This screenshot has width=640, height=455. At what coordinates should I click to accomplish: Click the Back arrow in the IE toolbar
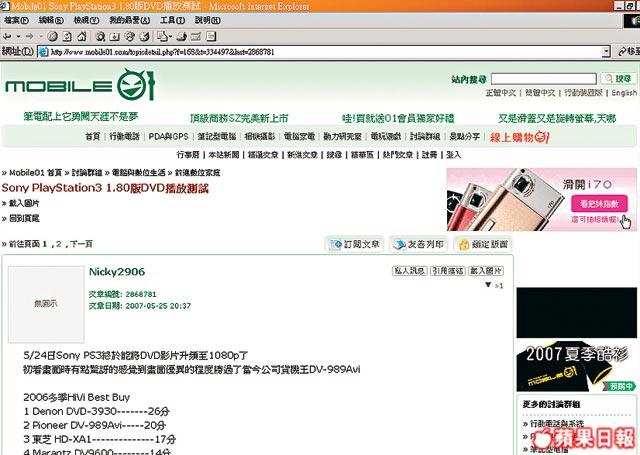(x=7, y=37)
